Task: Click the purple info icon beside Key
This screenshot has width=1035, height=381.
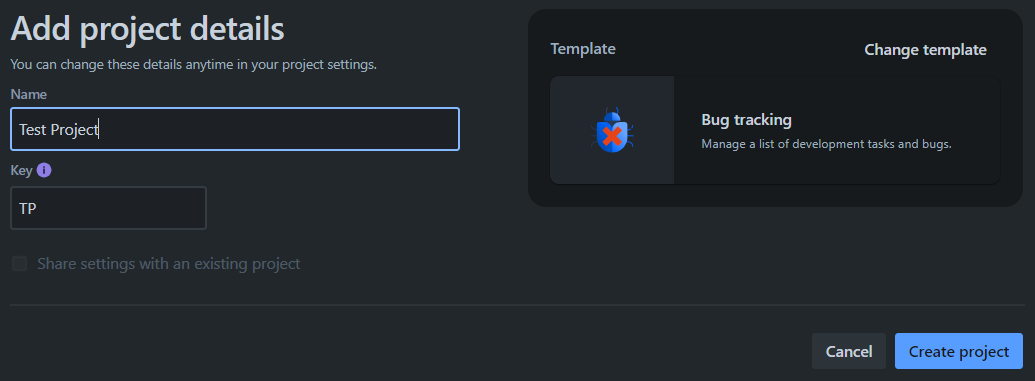Action: pos(44,170)
